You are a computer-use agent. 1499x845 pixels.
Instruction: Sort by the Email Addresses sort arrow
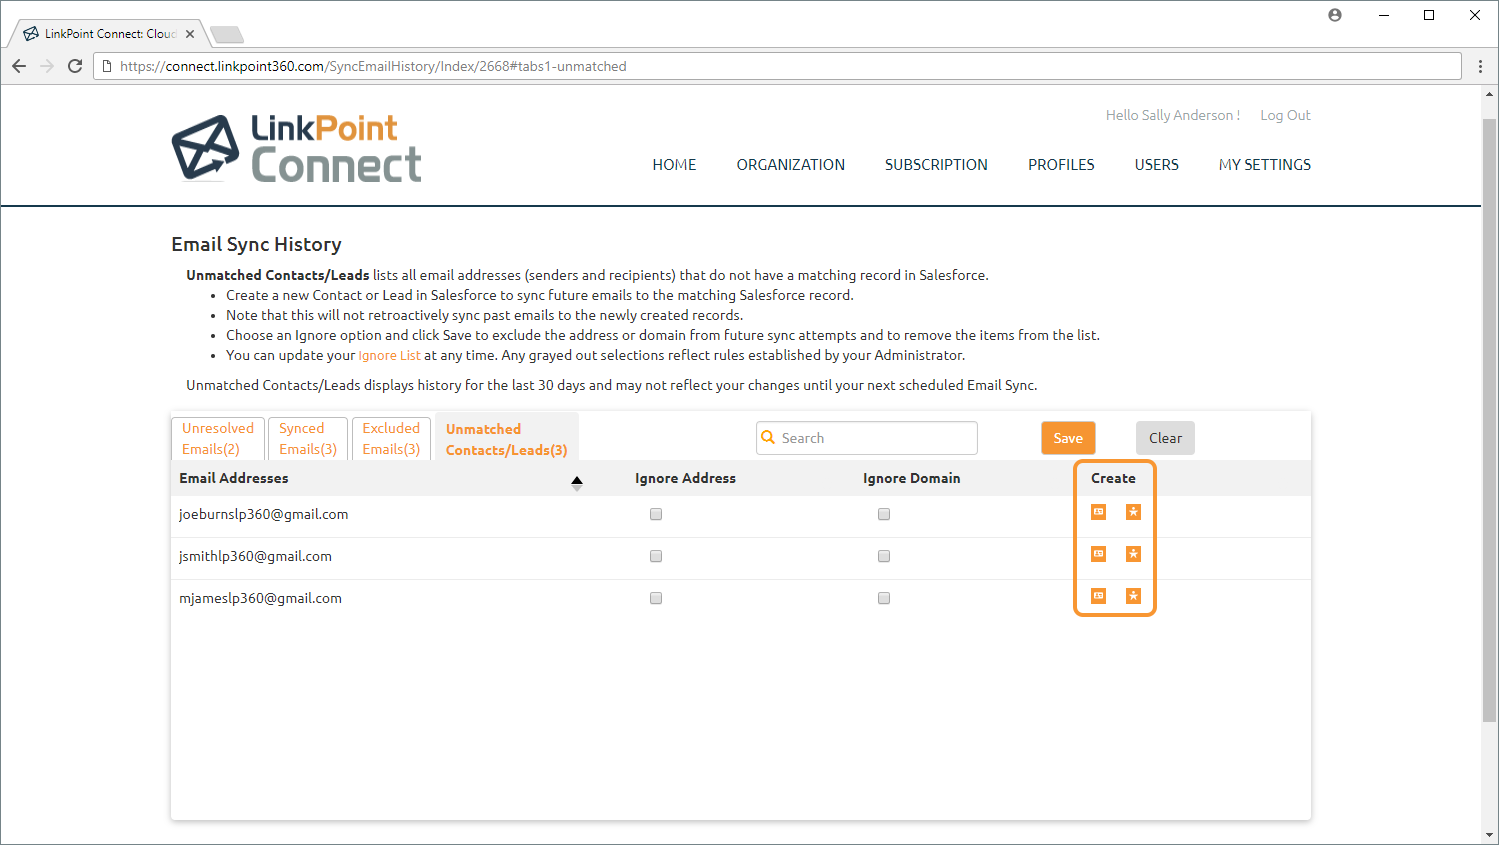coord(577,483)
